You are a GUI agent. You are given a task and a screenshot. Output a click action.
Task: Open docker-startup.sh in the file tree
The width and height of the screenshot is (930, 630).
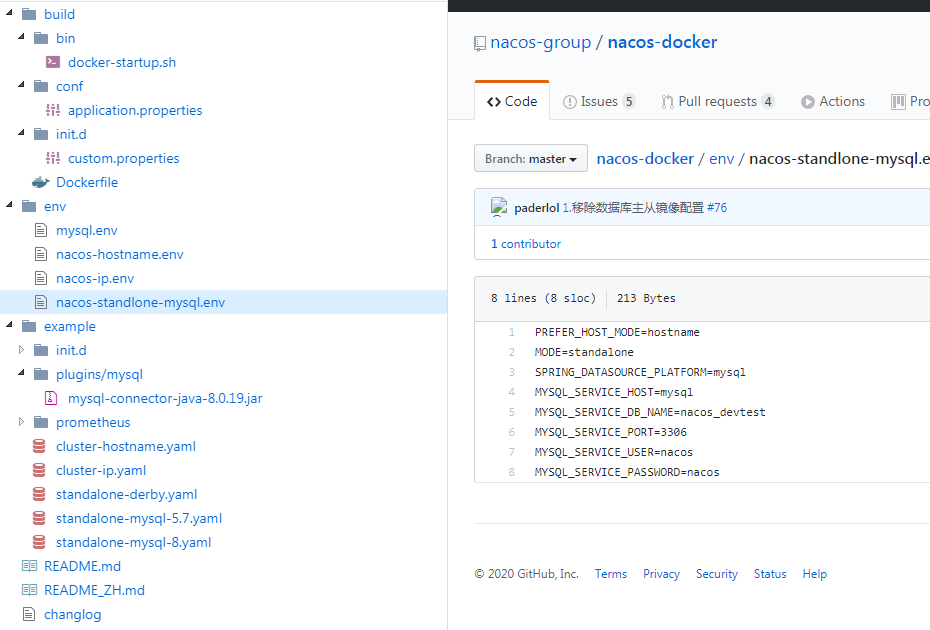[122, 62]
